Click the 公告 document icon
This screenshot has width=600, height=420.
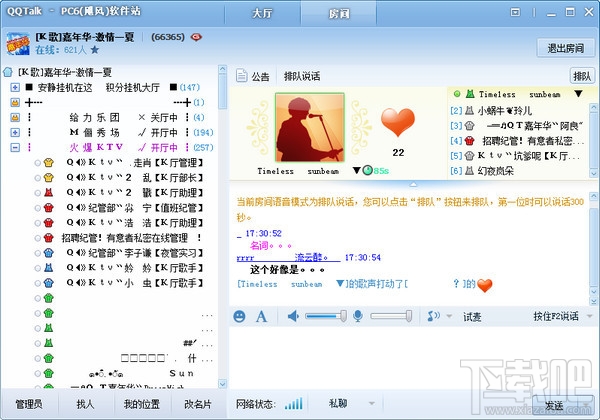(x=241, y=76)
